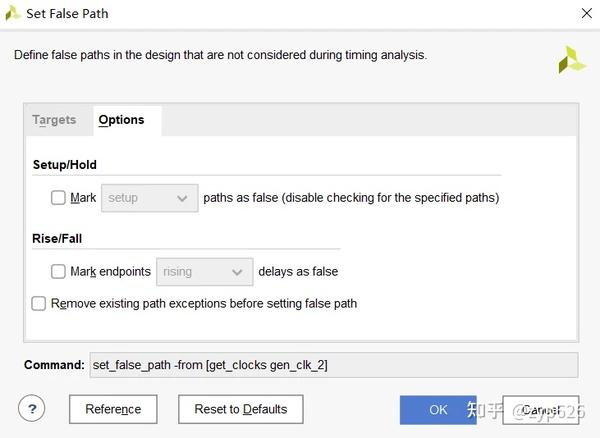This screenshot has height=438, width=600.
Task: Close the Set False Path dialog
Action: (585, 13)
